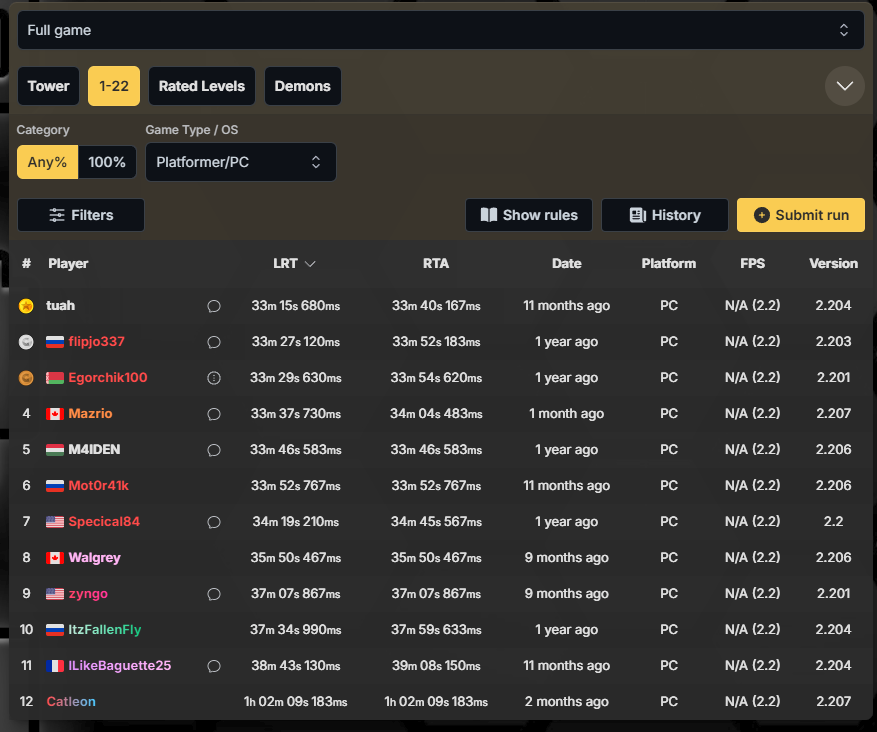The height and width of the screenshot is (732, 877).
Task: Open player profile Catleon
Action: coord(71,702)
